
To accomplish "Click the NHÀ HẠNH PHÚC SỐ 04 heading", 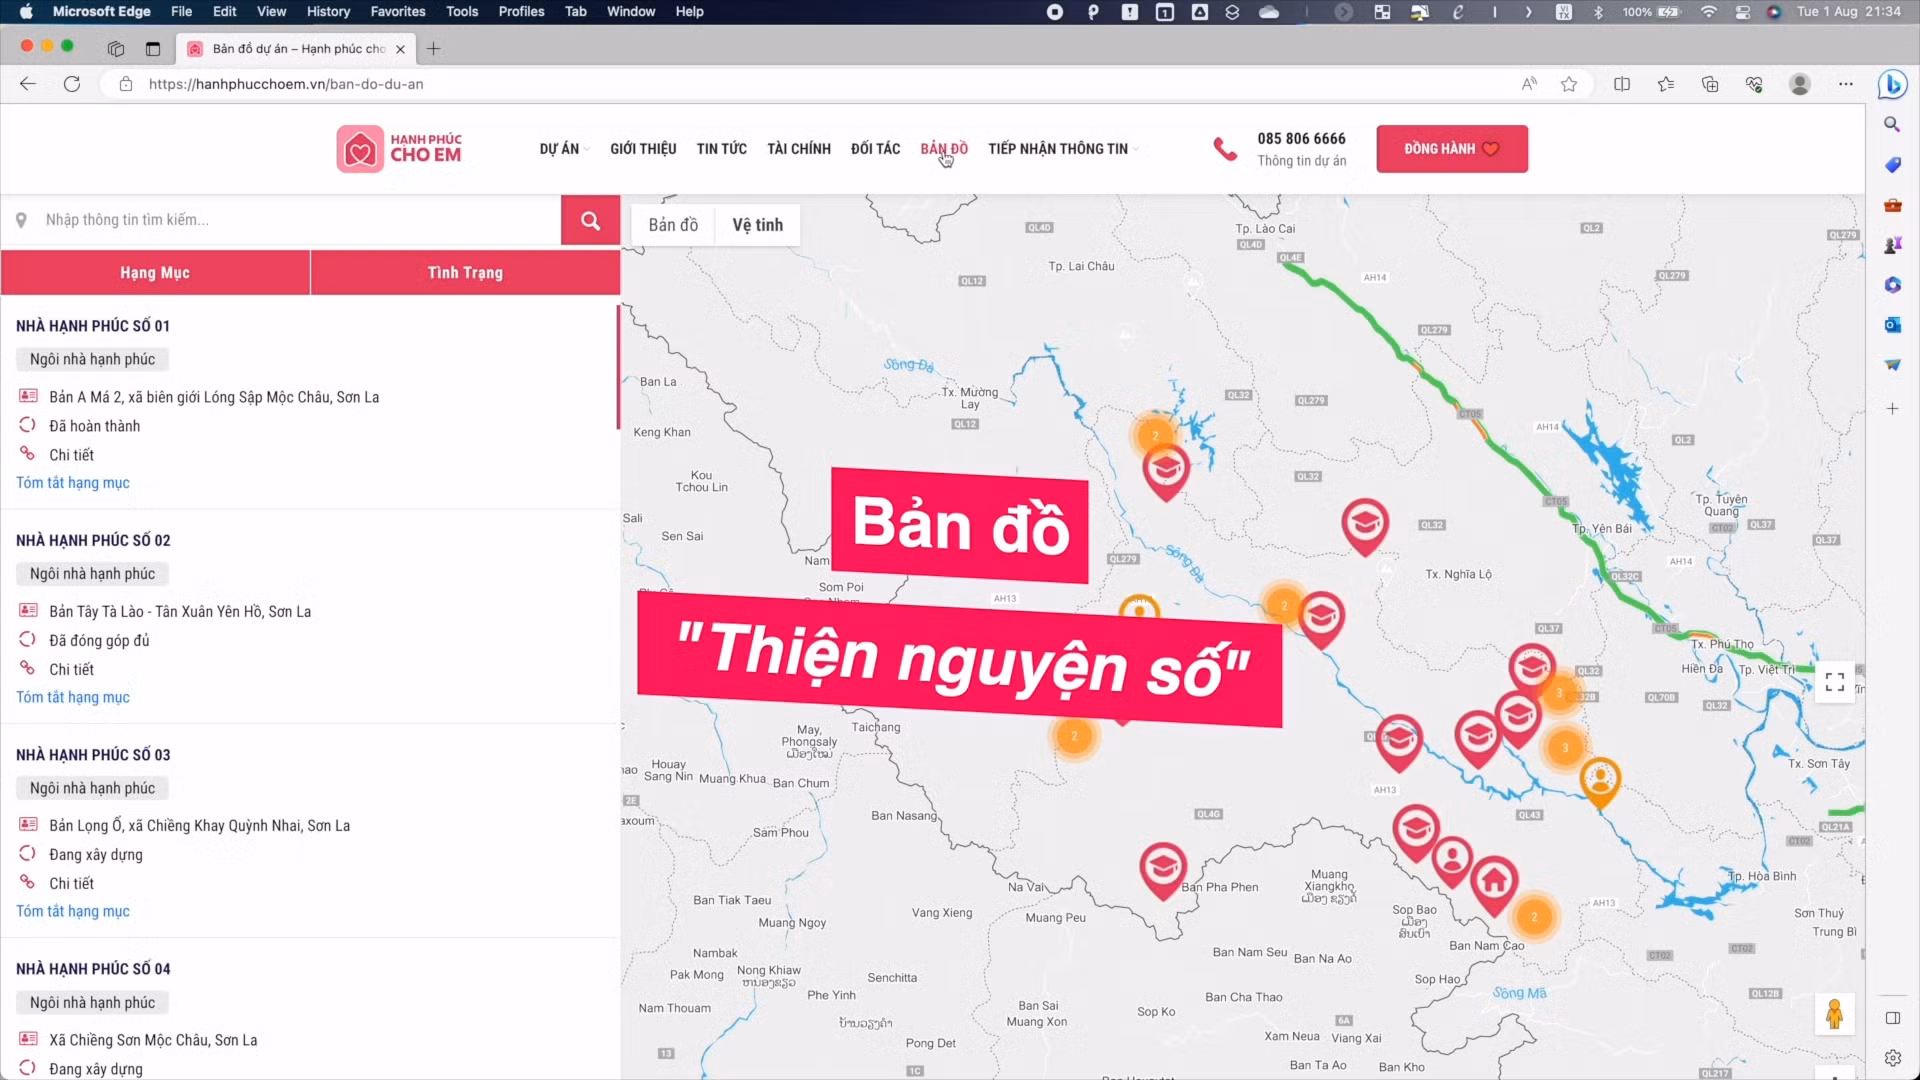I will pos(93,969).
